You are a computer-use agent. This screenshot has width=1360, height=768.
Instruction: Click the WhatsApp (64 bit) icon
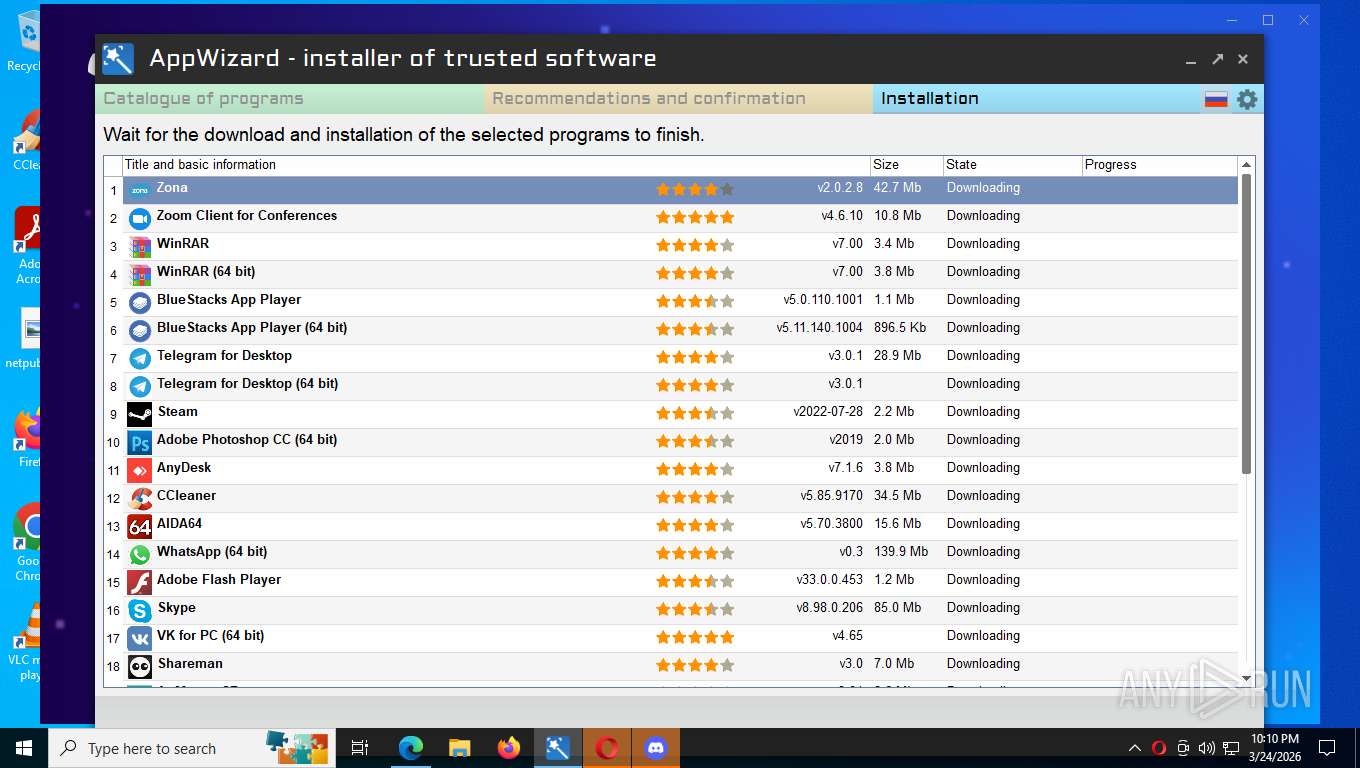pos(140,554)
